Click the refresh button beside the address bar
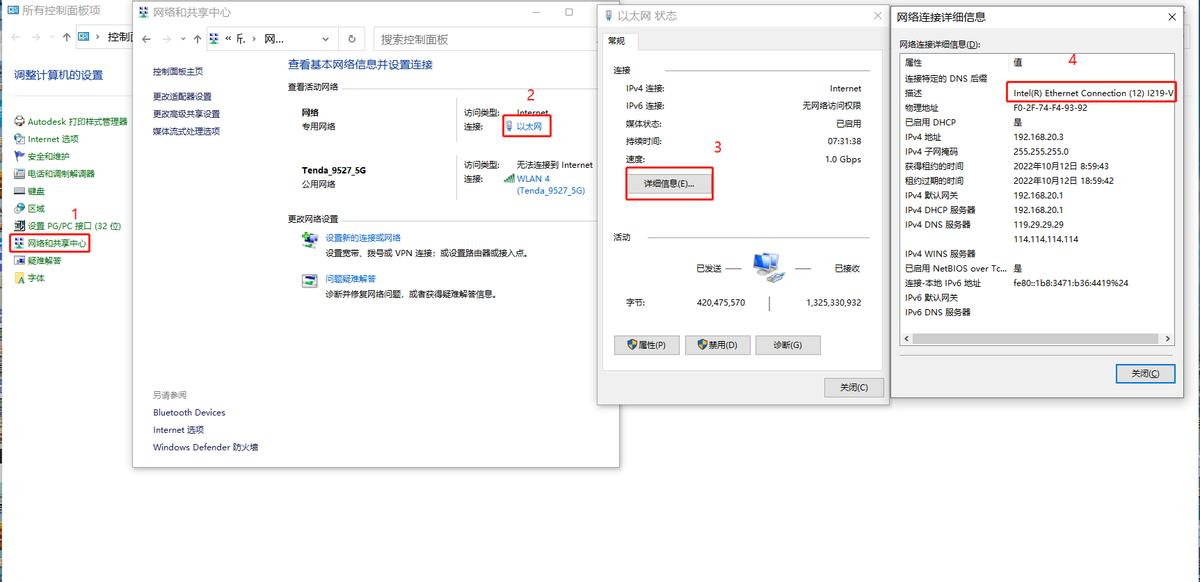1200x582 pixels. pos(352,39)
